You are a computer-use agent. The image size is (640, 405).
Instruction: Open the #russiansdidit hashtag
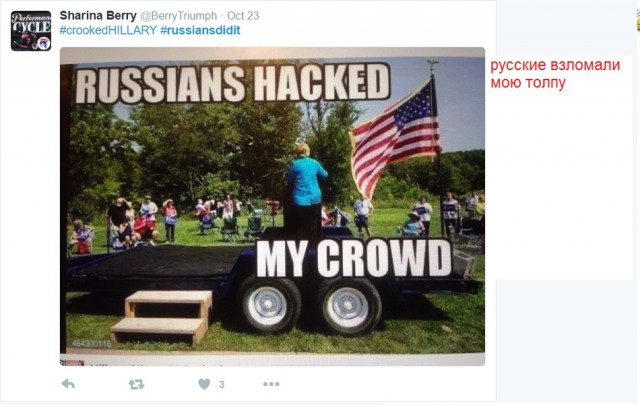200,30
